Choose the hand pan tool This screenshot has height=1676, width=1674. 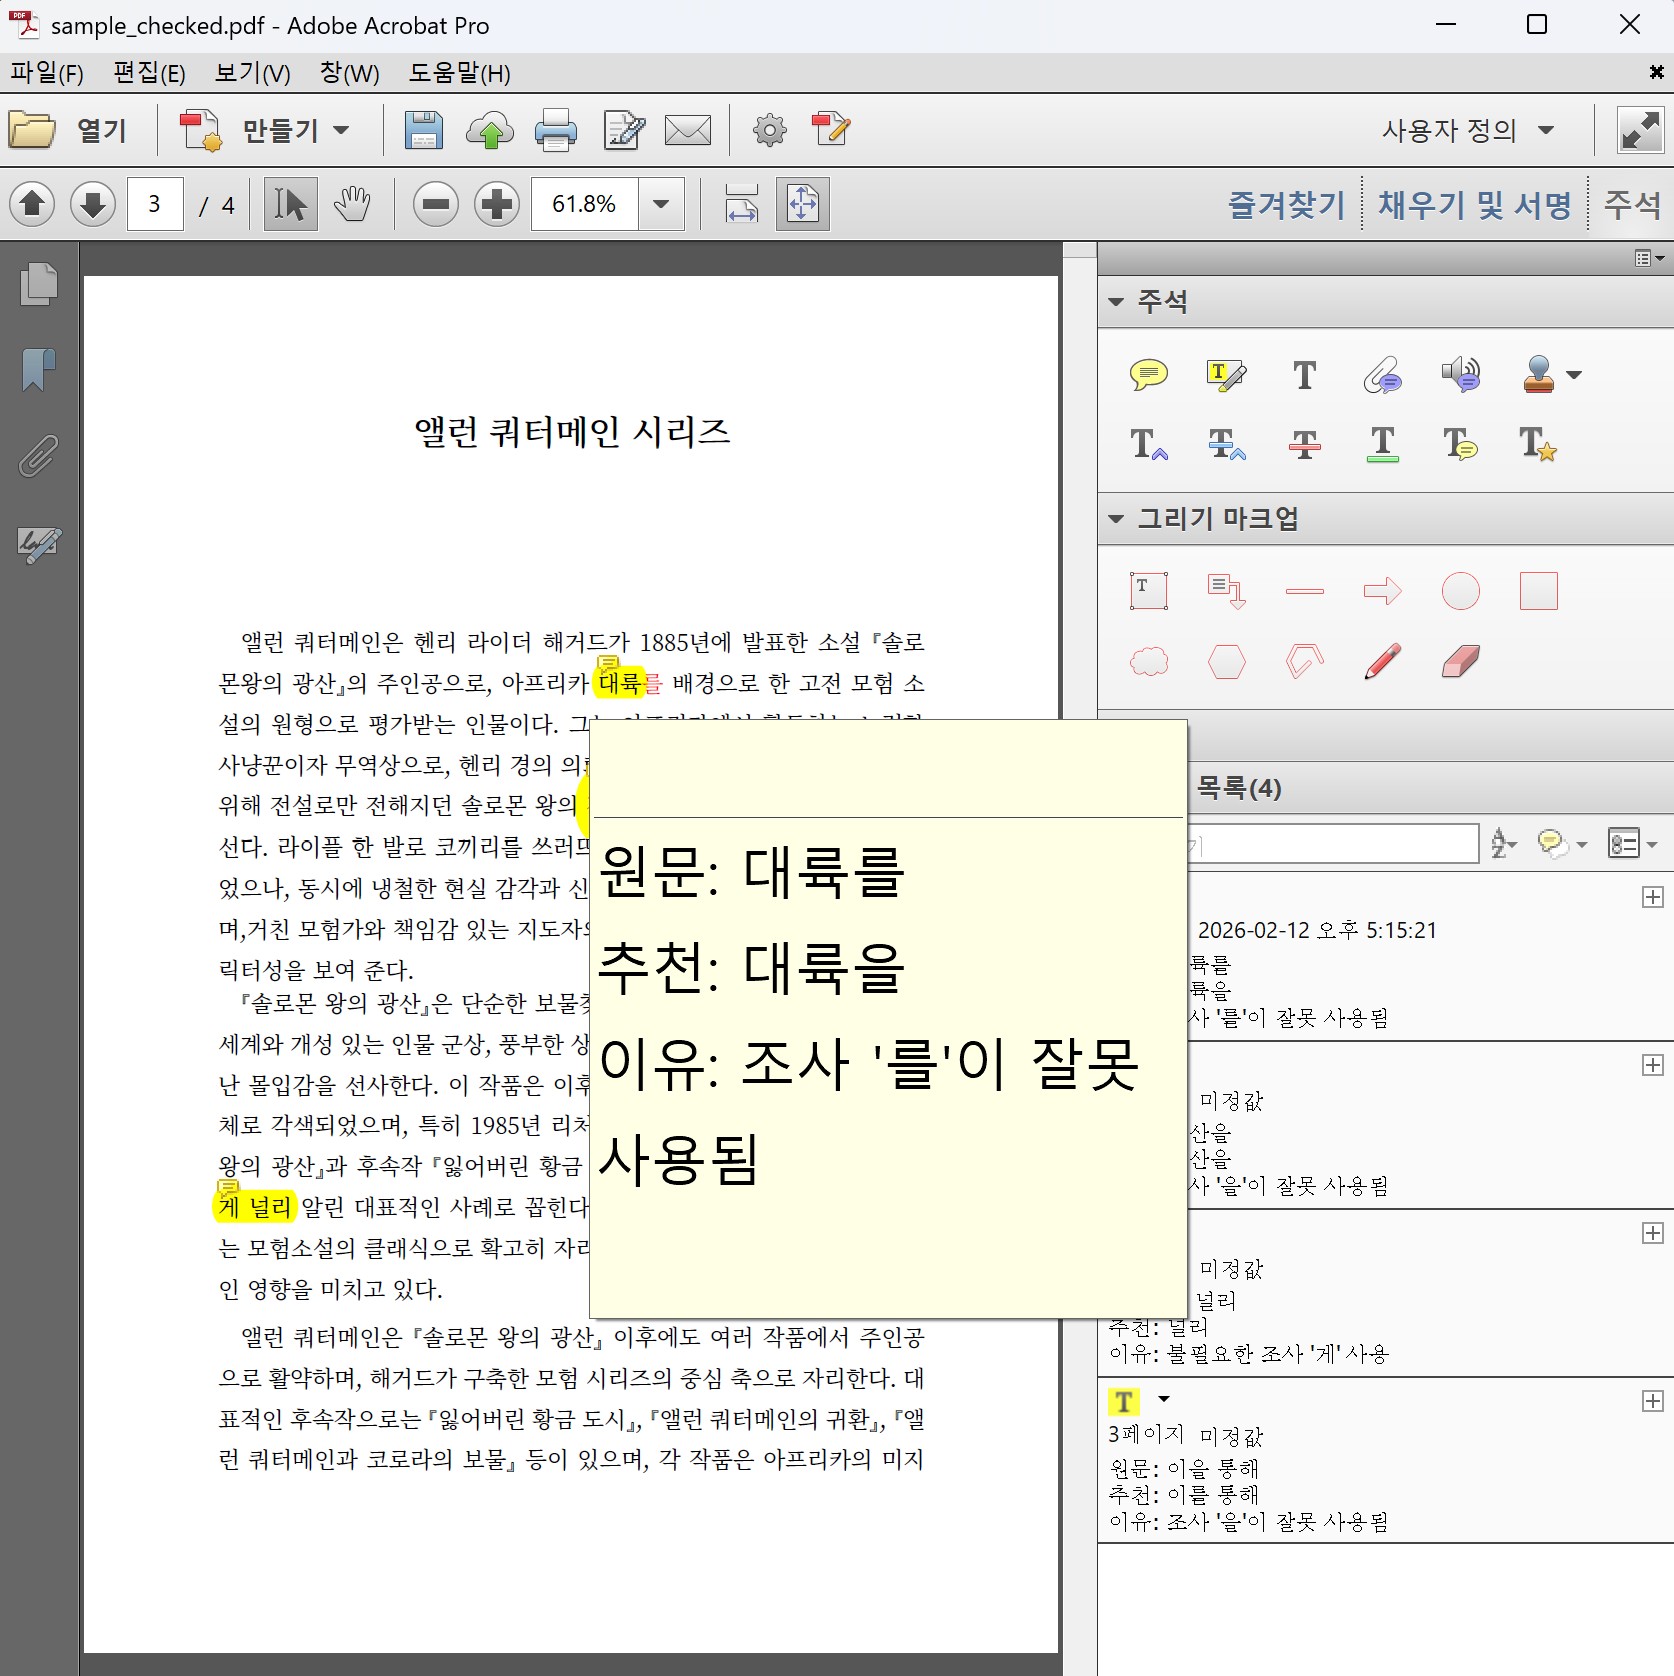tap(352, 204)
